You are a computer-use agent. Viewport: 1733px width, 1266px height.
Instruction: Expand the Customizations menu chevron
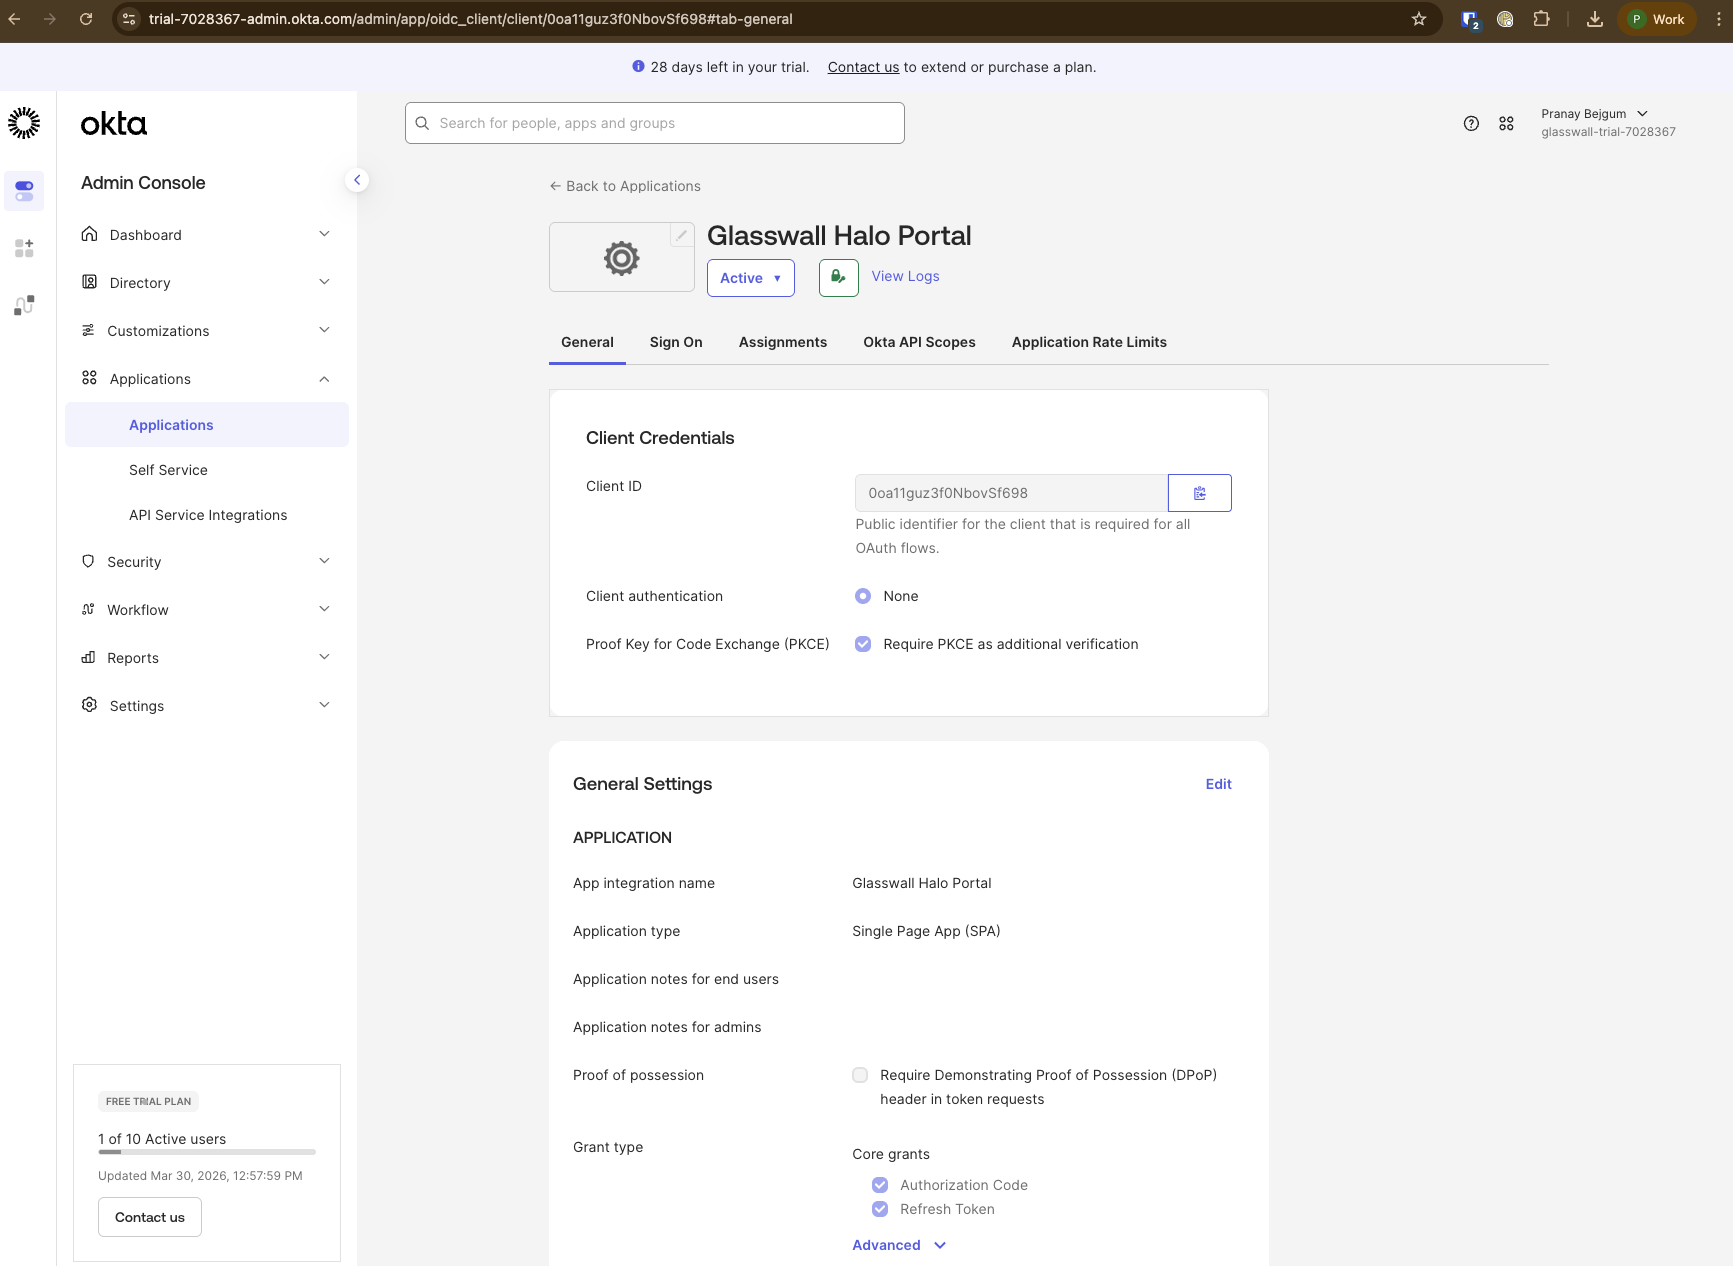pyautogui.click(x=324, y=330)
